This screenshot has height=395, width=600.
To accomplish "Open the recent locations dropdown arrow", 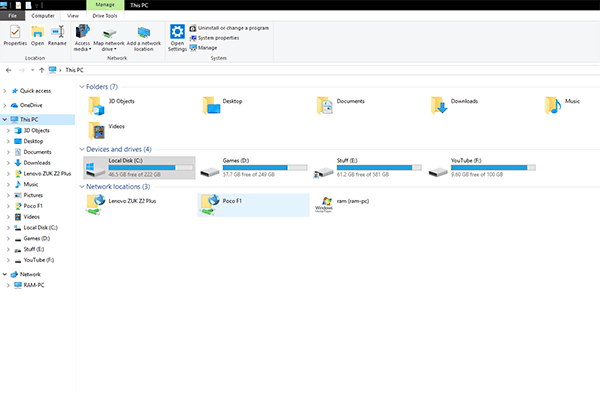I will click(32, 70).
